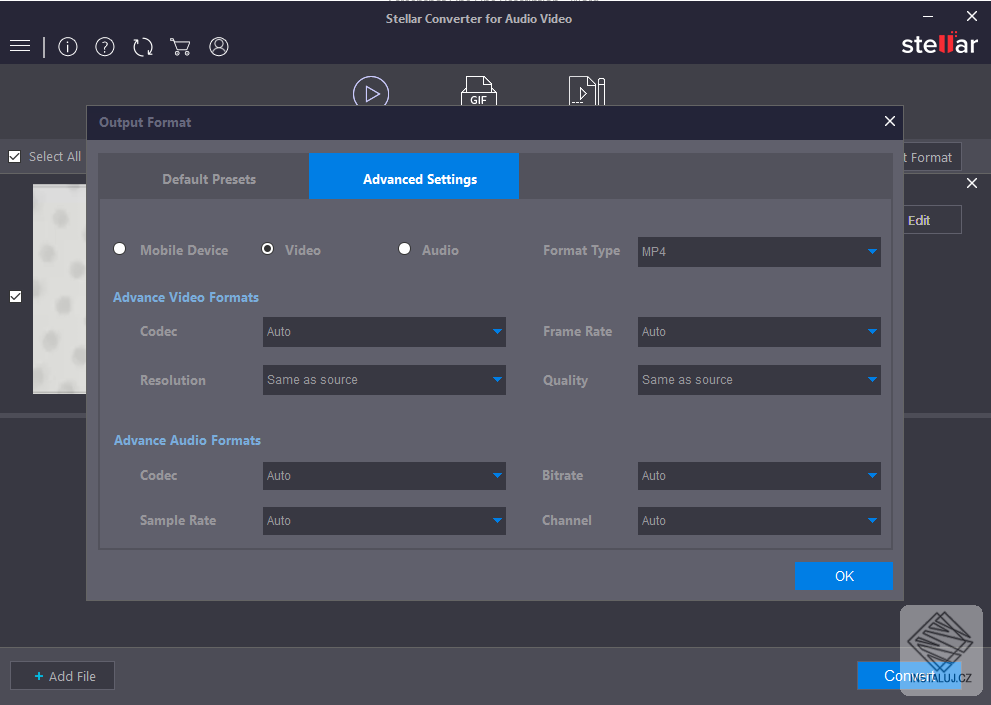Screen dimensions: 991x705
Task: Click the update refresh arrows icon
Action: (x=143, y=47)
